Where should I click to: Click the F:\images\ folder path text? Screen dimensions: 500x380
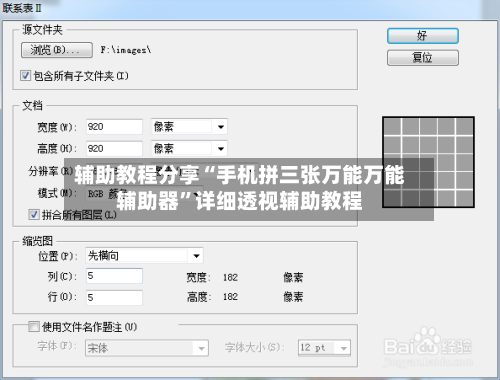pos(126,50)
